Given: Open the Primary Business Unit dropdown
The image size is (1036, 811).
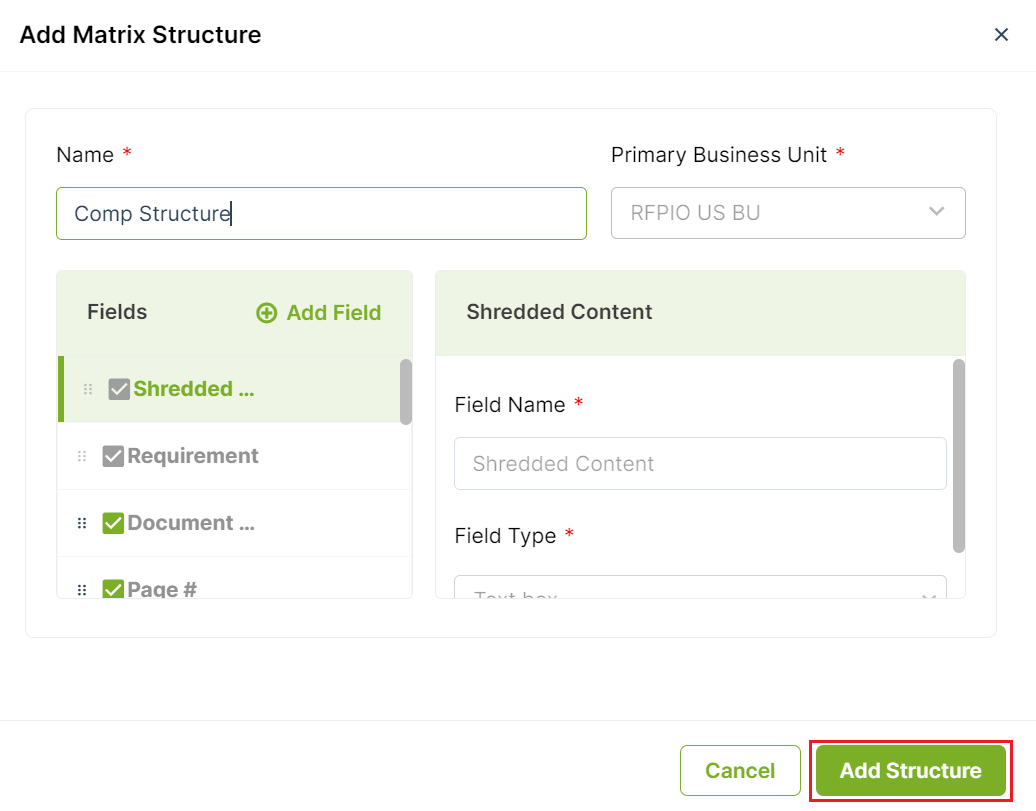Looking at the screenshot, I should point(788,213).
